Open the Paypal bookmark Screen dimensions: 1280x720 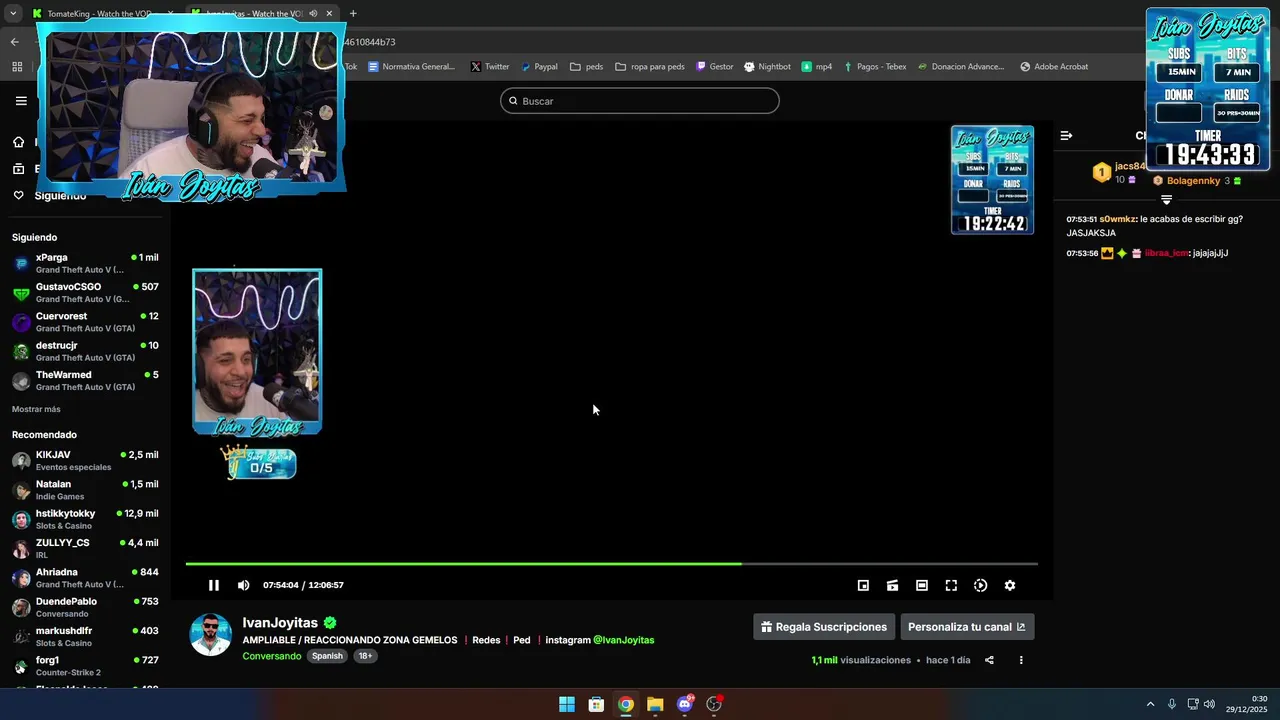539,67
